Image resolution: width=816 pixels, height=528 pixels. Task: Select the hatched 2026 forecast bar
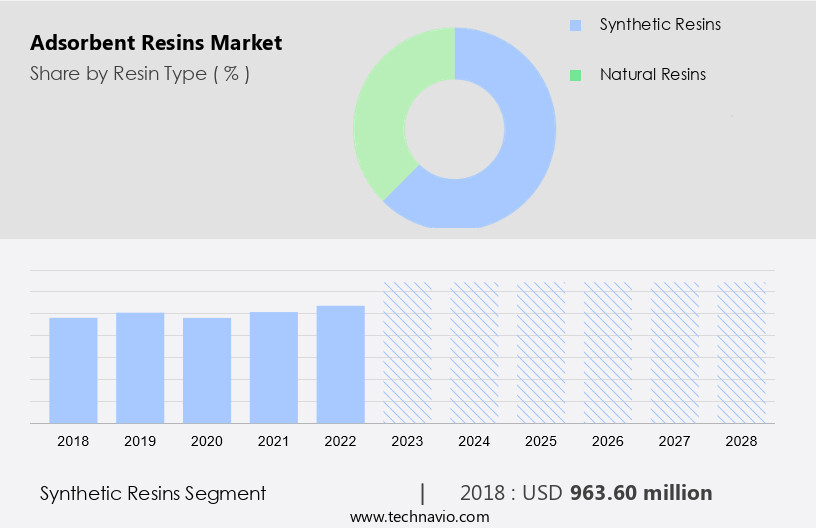[x=608, y=352]
